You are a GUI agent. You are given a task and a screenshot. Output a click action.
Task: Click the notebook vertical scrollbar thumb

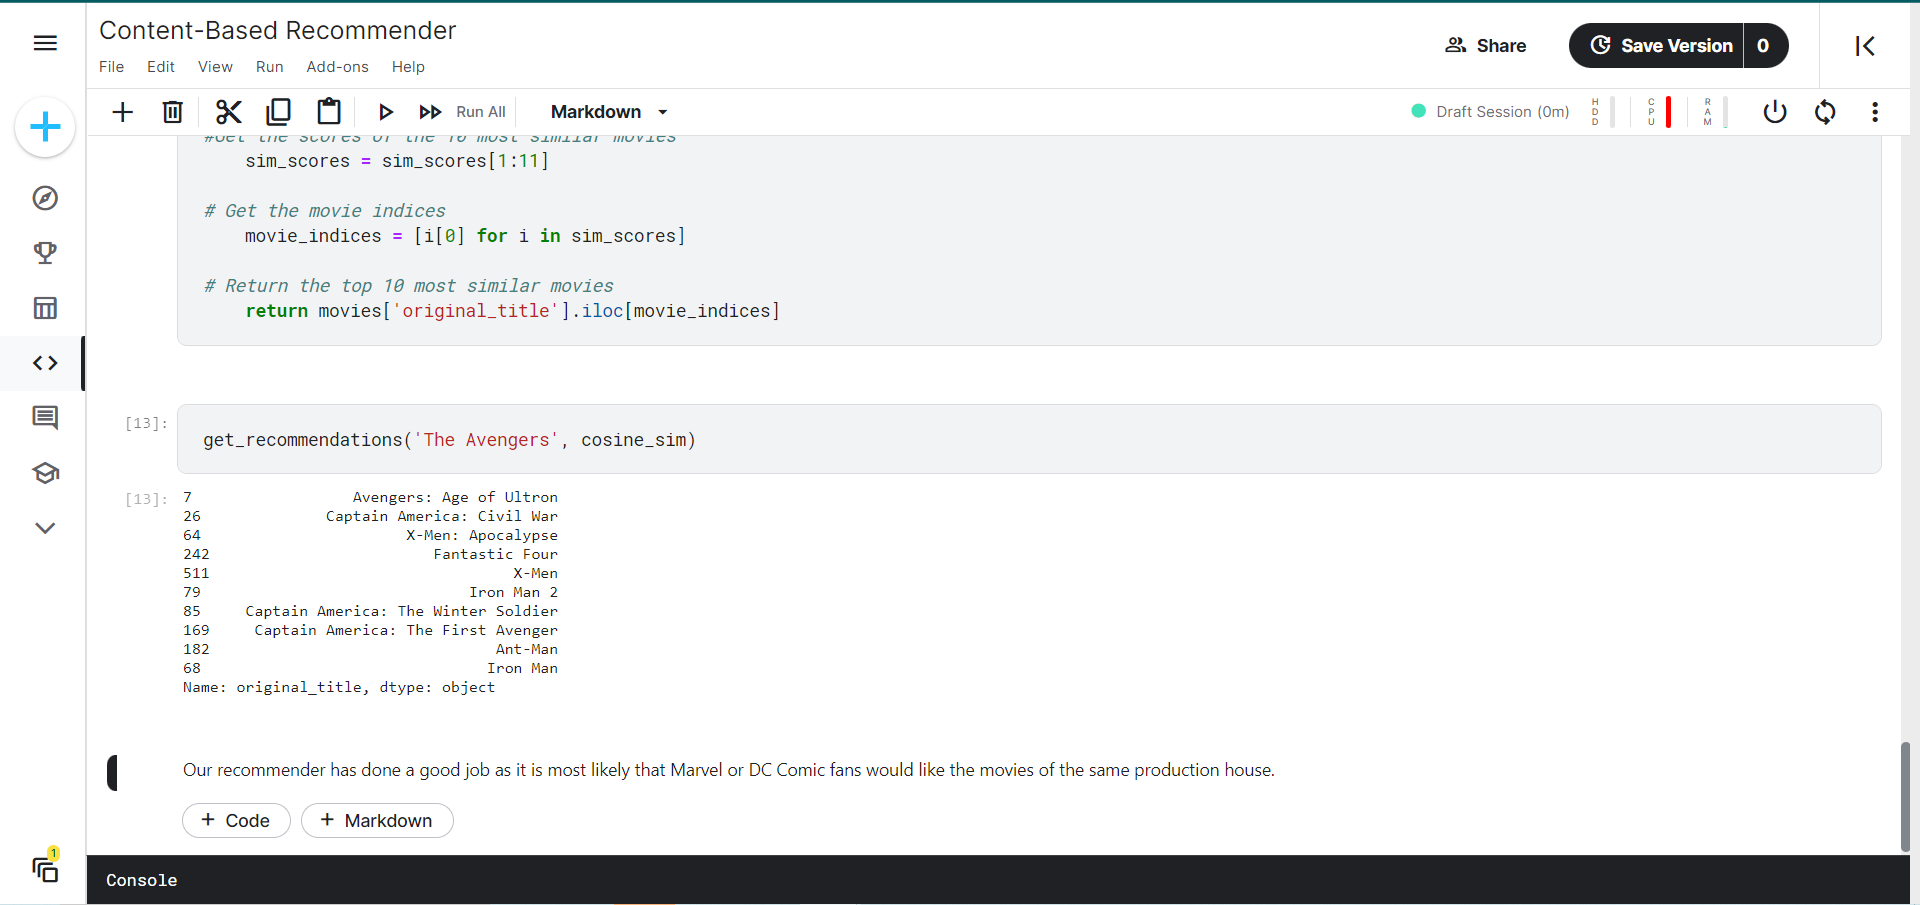pos(1905,797)
